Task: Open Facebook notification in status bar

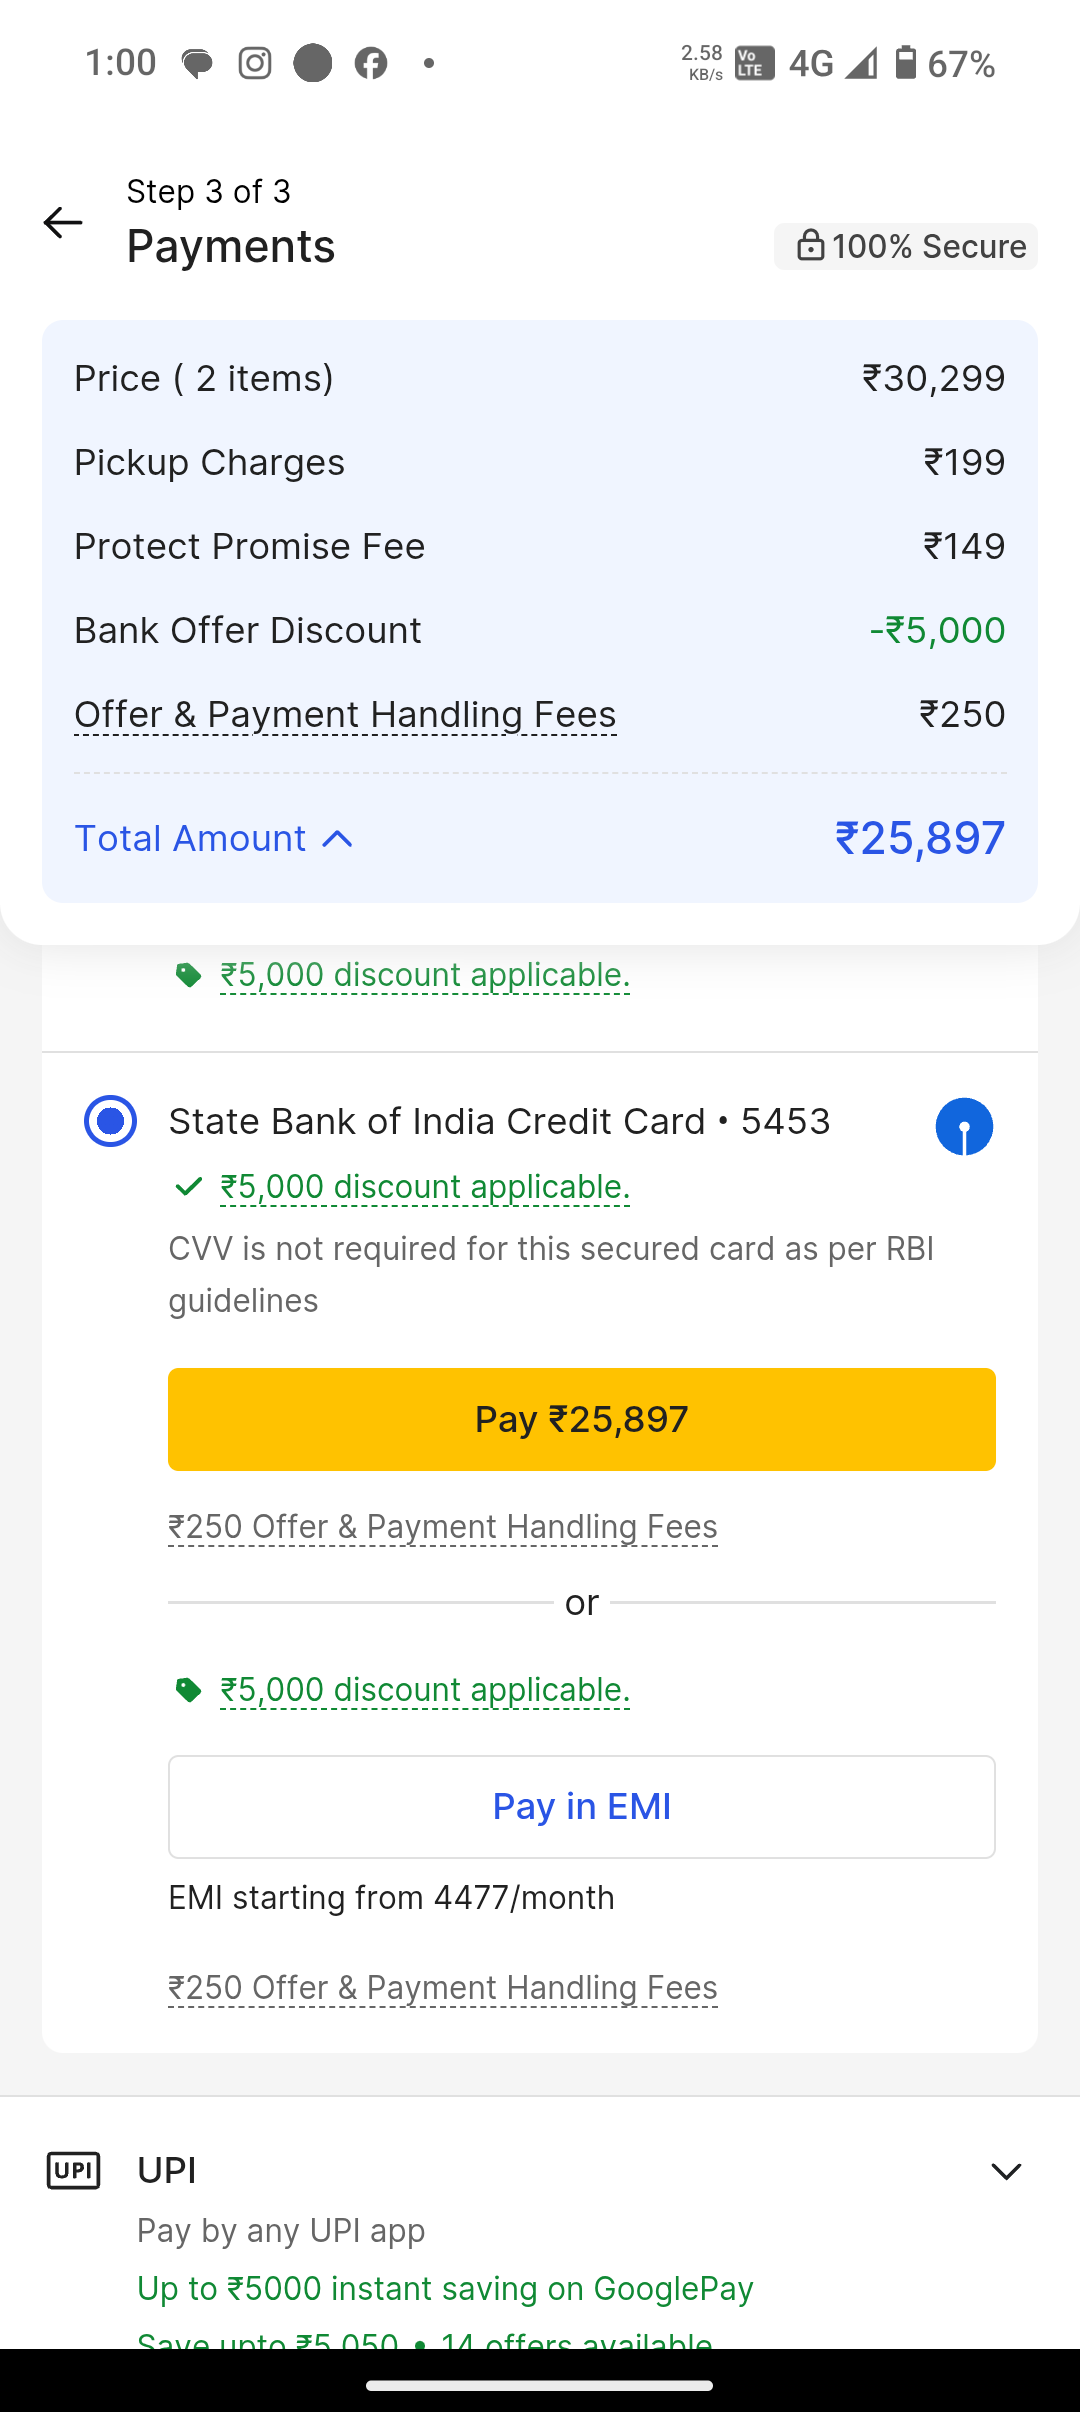Action: coord(371,63)
